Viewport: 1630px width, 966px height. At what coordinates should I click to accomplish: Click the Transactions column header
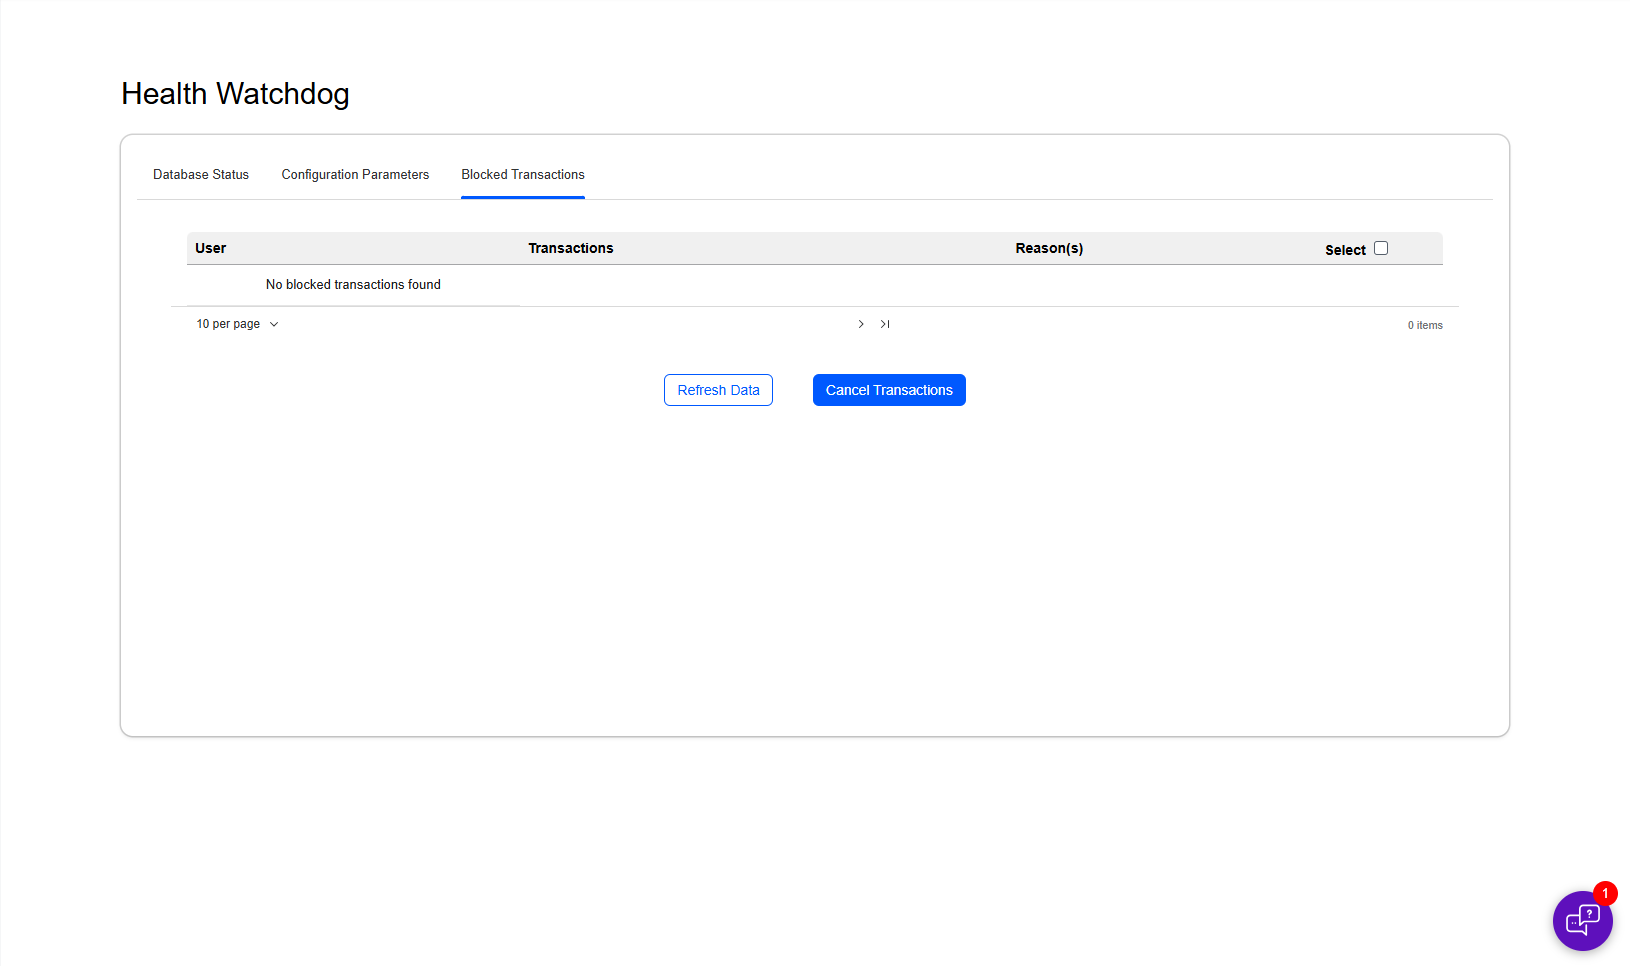click(571, 248)
